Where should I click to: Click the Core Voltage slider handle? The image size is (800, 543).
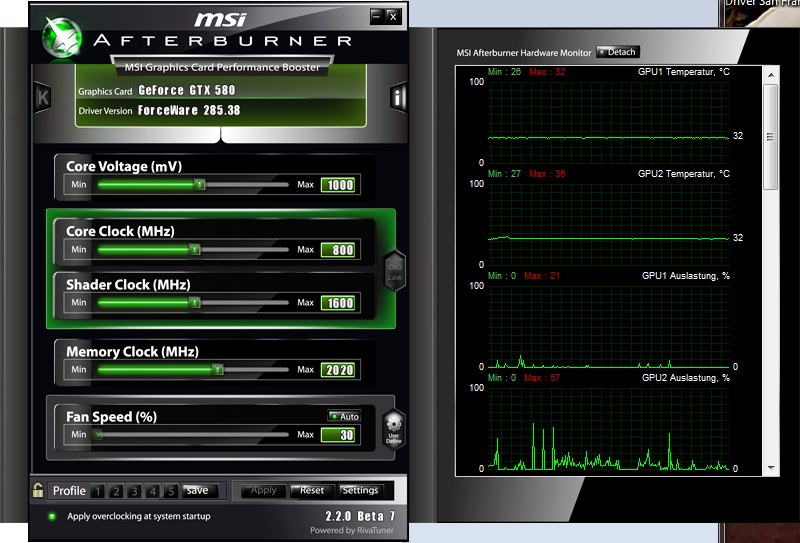(200, 184)
